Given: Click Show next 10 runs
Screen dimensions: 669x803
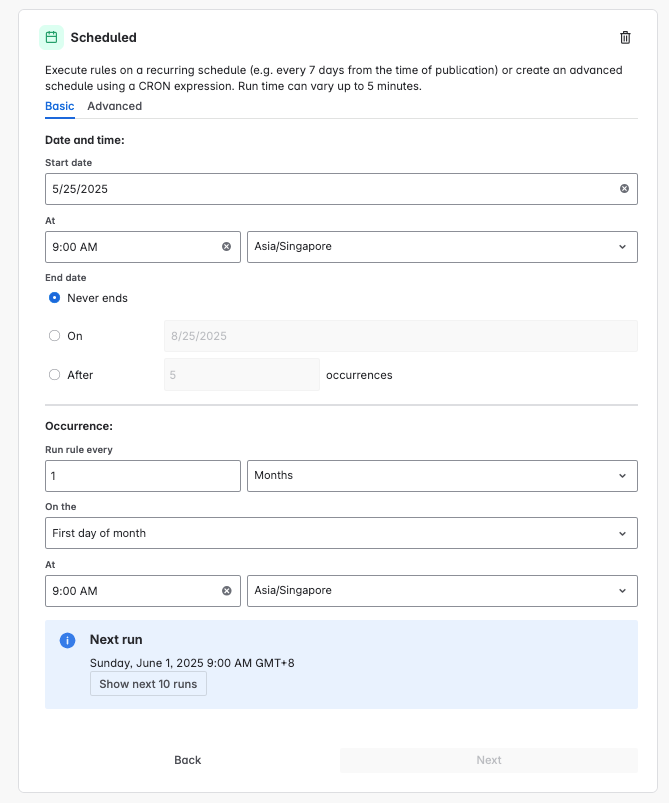Looking at the screenshot, I should [148, 684].
